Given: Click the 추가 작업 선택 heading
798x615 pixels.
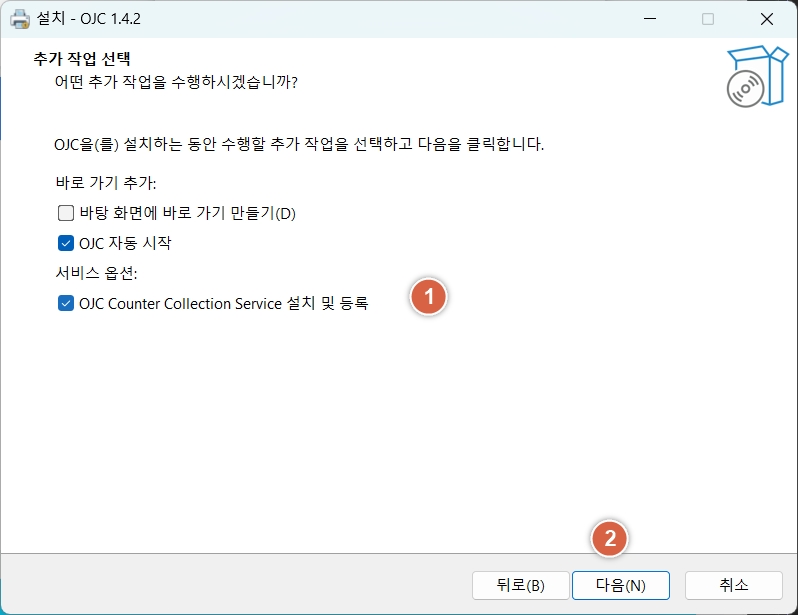Looking at the screenshot, I should (x=83, y=59).
